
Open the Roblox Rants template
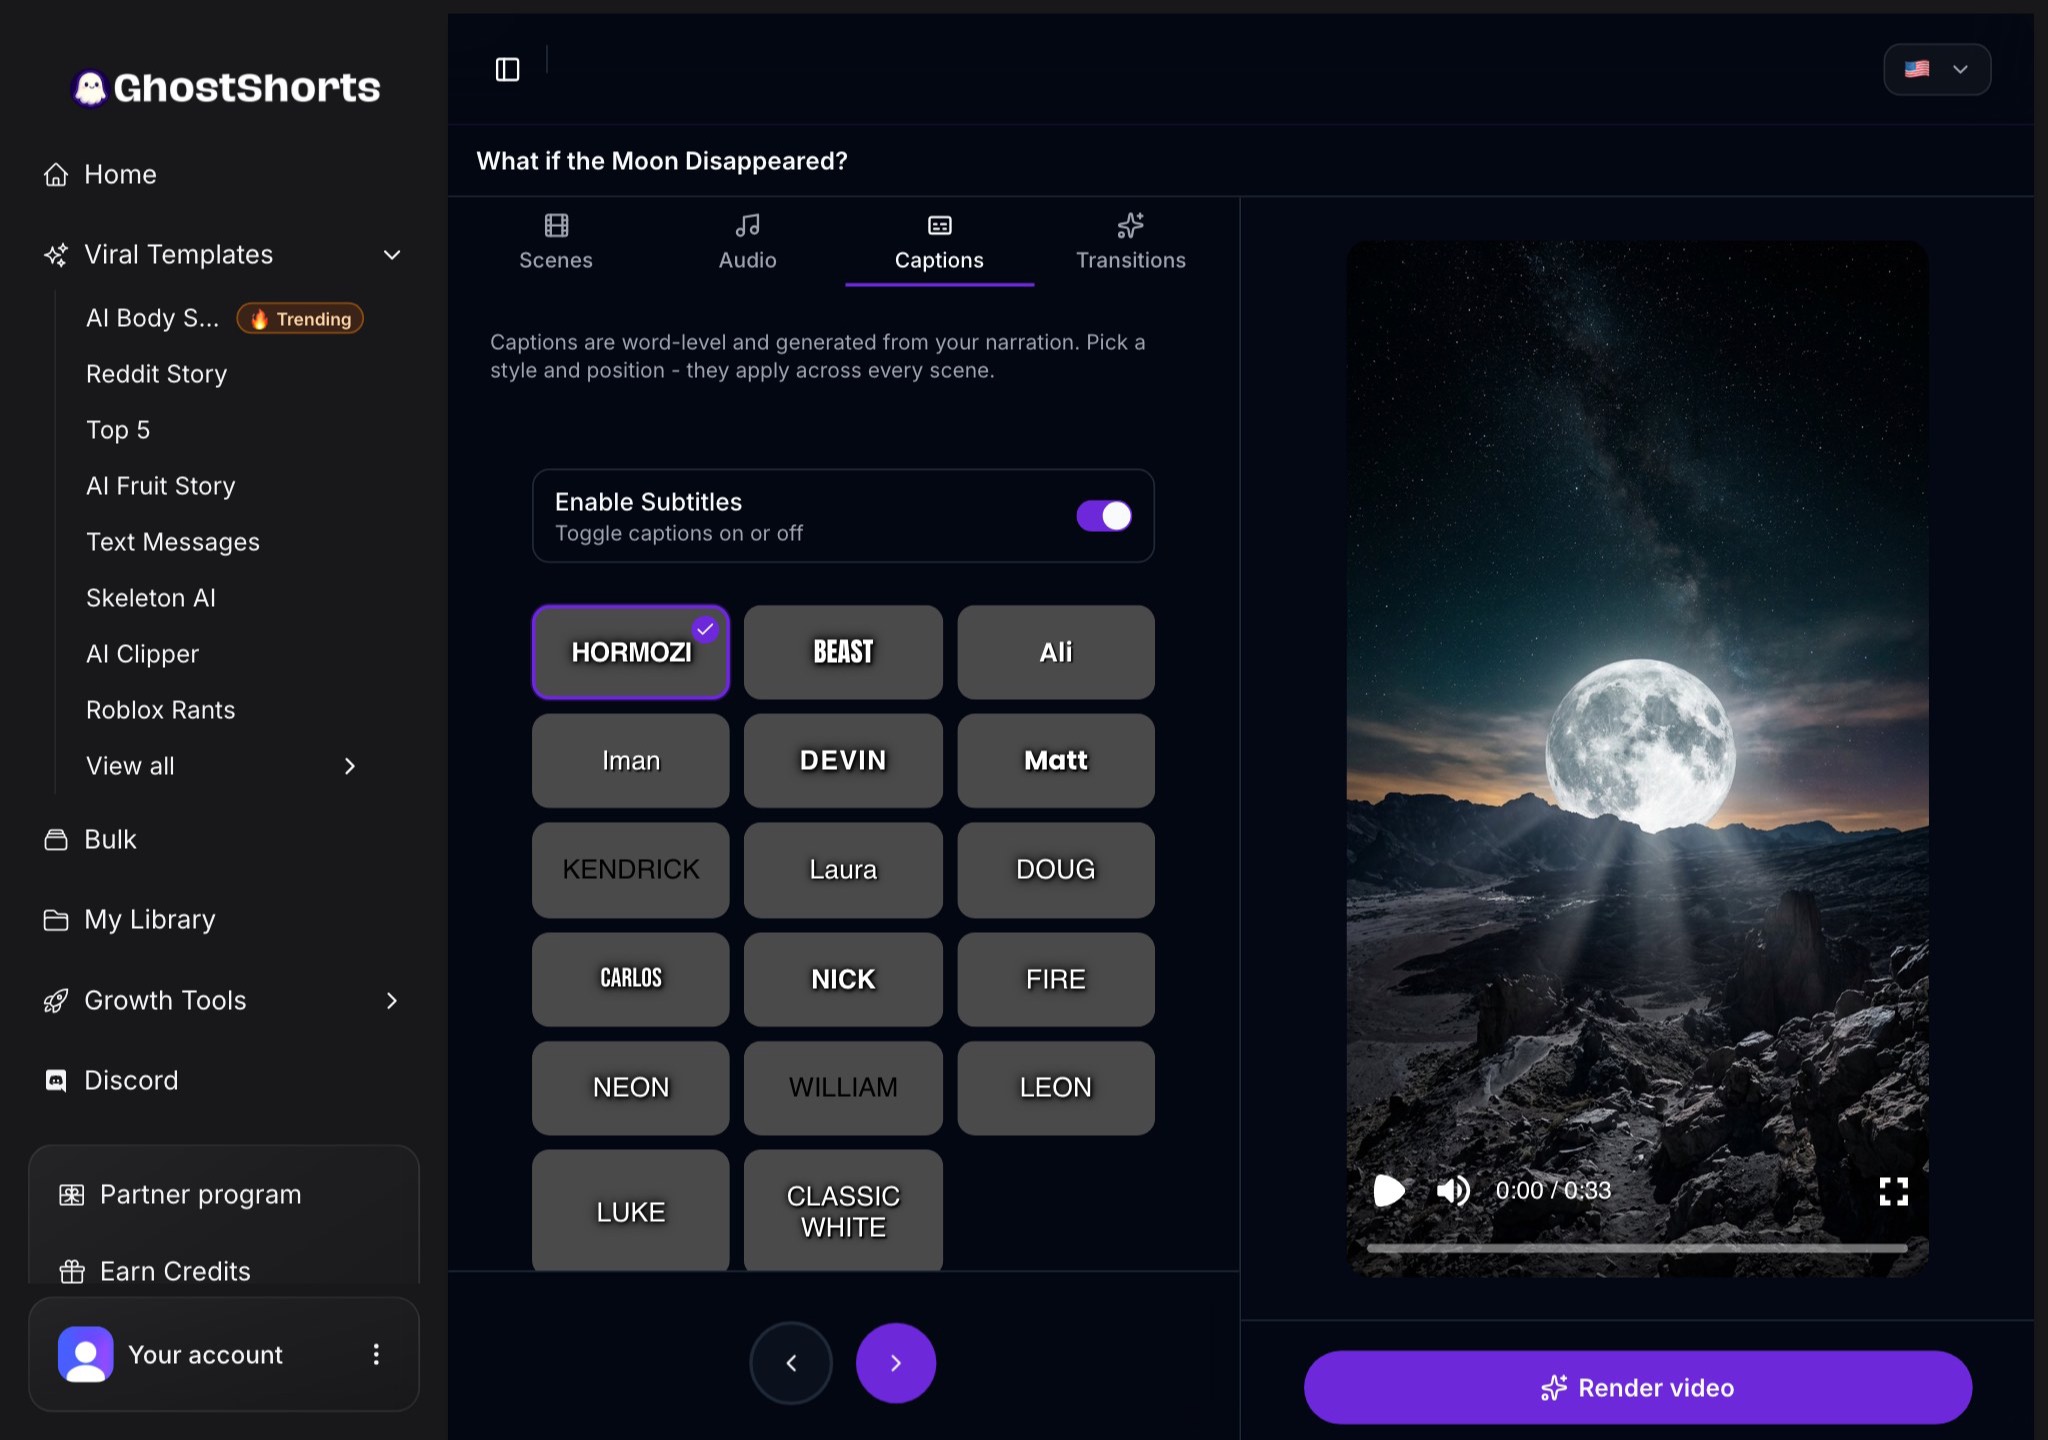tap(160, 710)
